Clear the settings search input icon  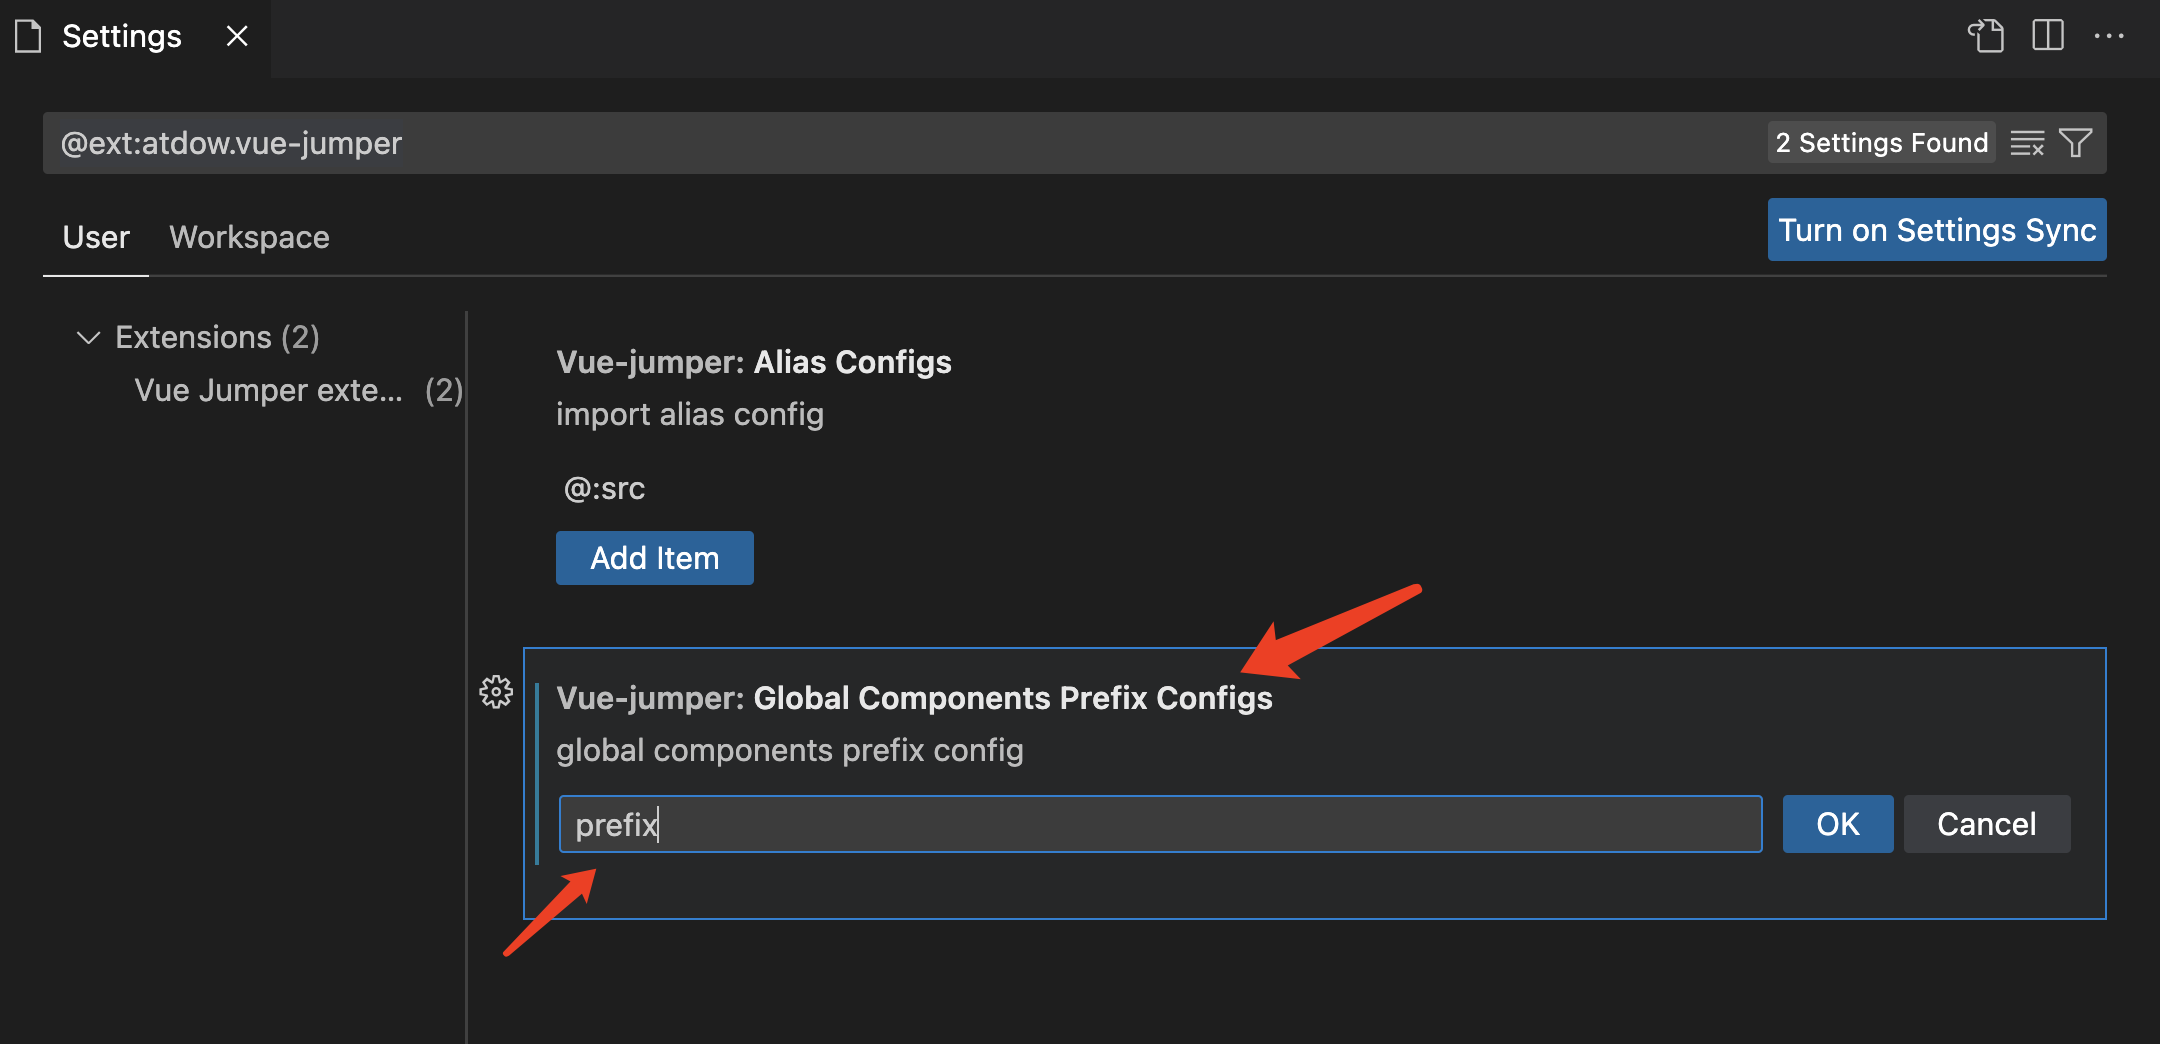coord(2027,143)
